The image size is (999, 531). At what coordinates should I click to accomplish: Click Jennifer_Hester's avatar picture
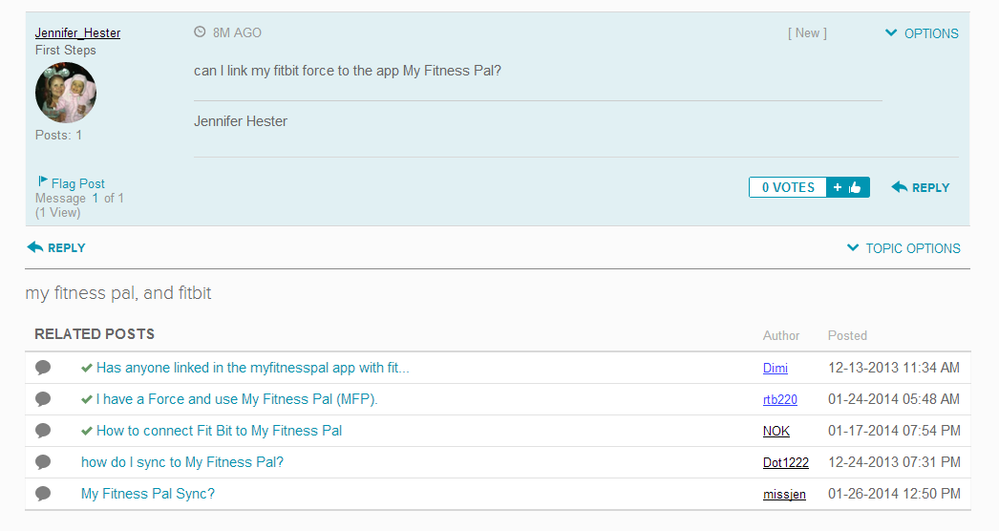(x=66, y=92)
